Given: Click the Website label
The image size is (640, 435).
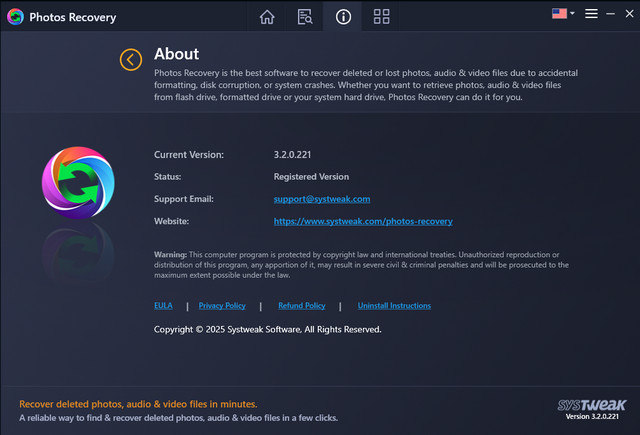Looking at the screenshot, I should [x=171, y=221].
